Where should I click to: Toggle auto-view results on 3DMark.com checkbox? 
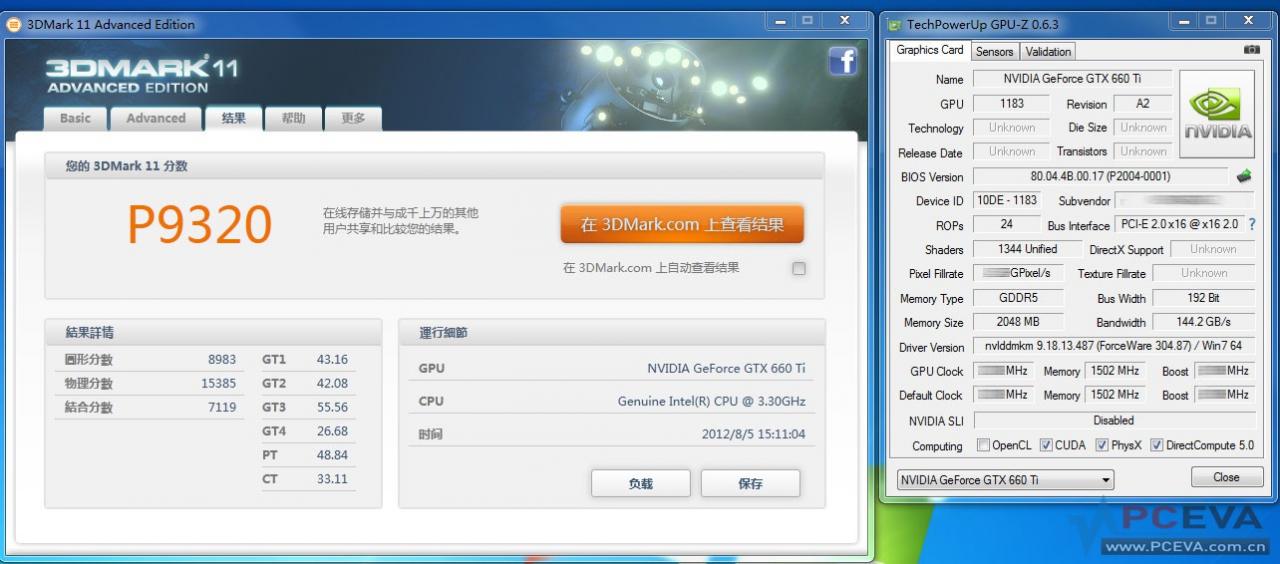coord(798,268)
